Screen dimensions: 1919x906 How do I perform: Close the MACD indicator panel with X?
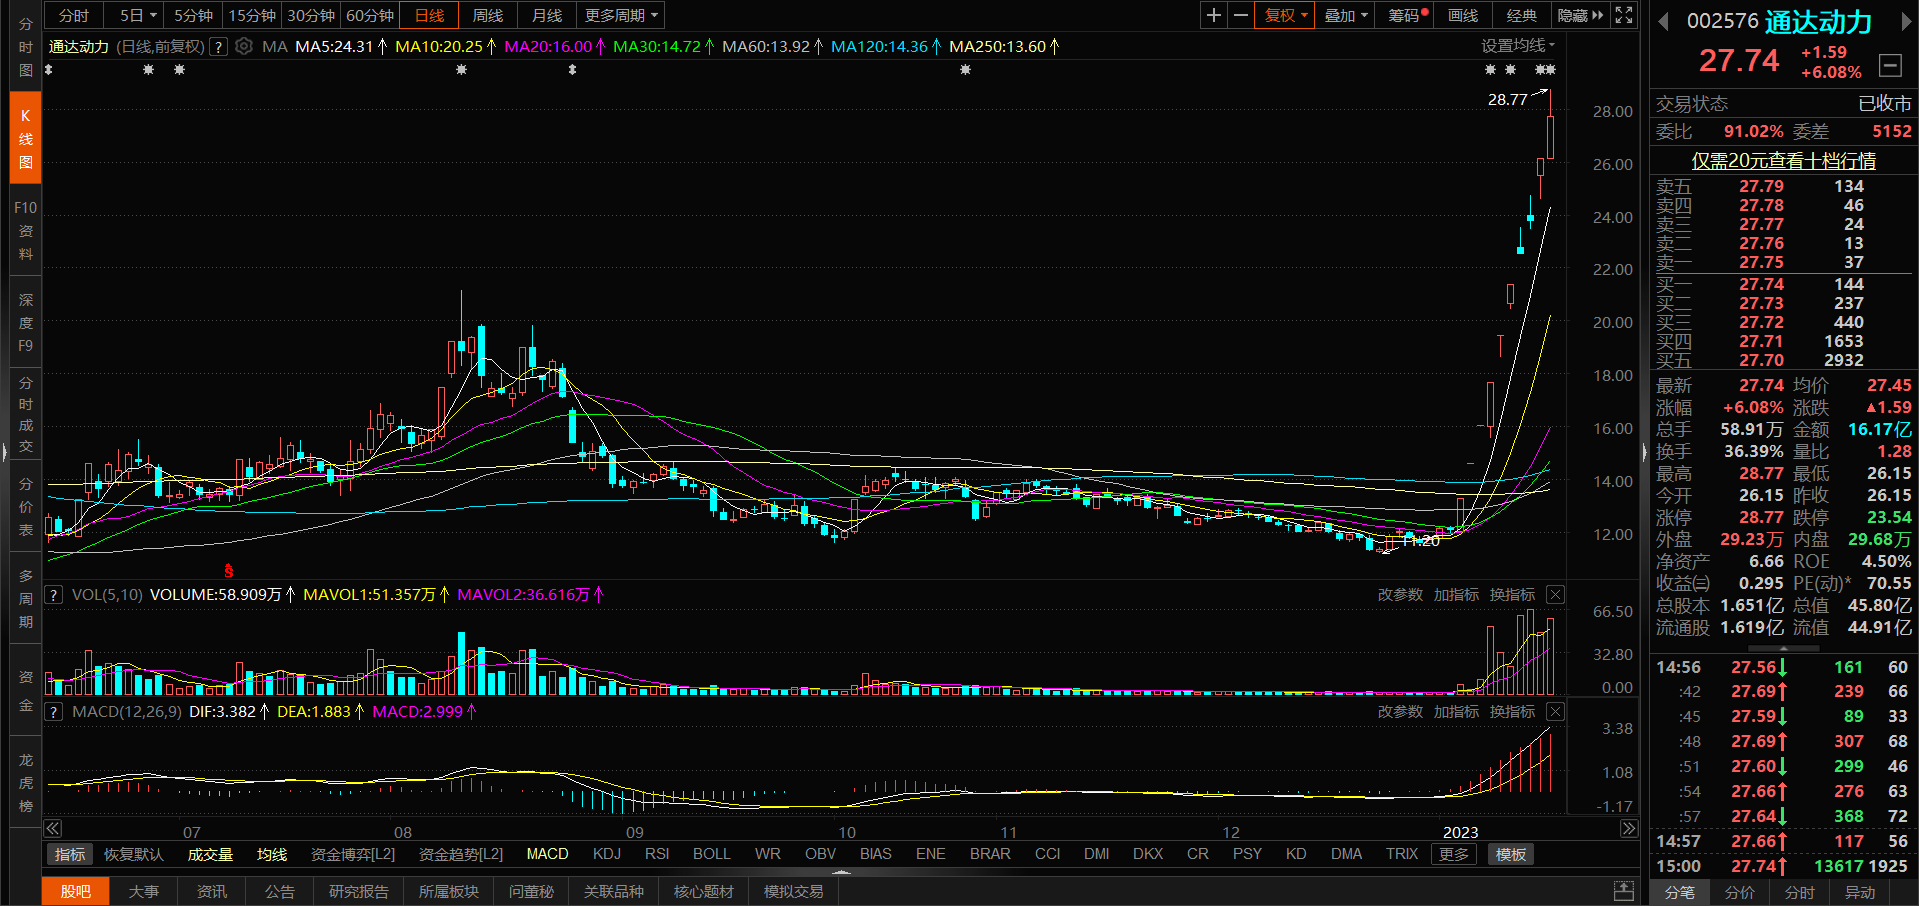point(1555,711)
